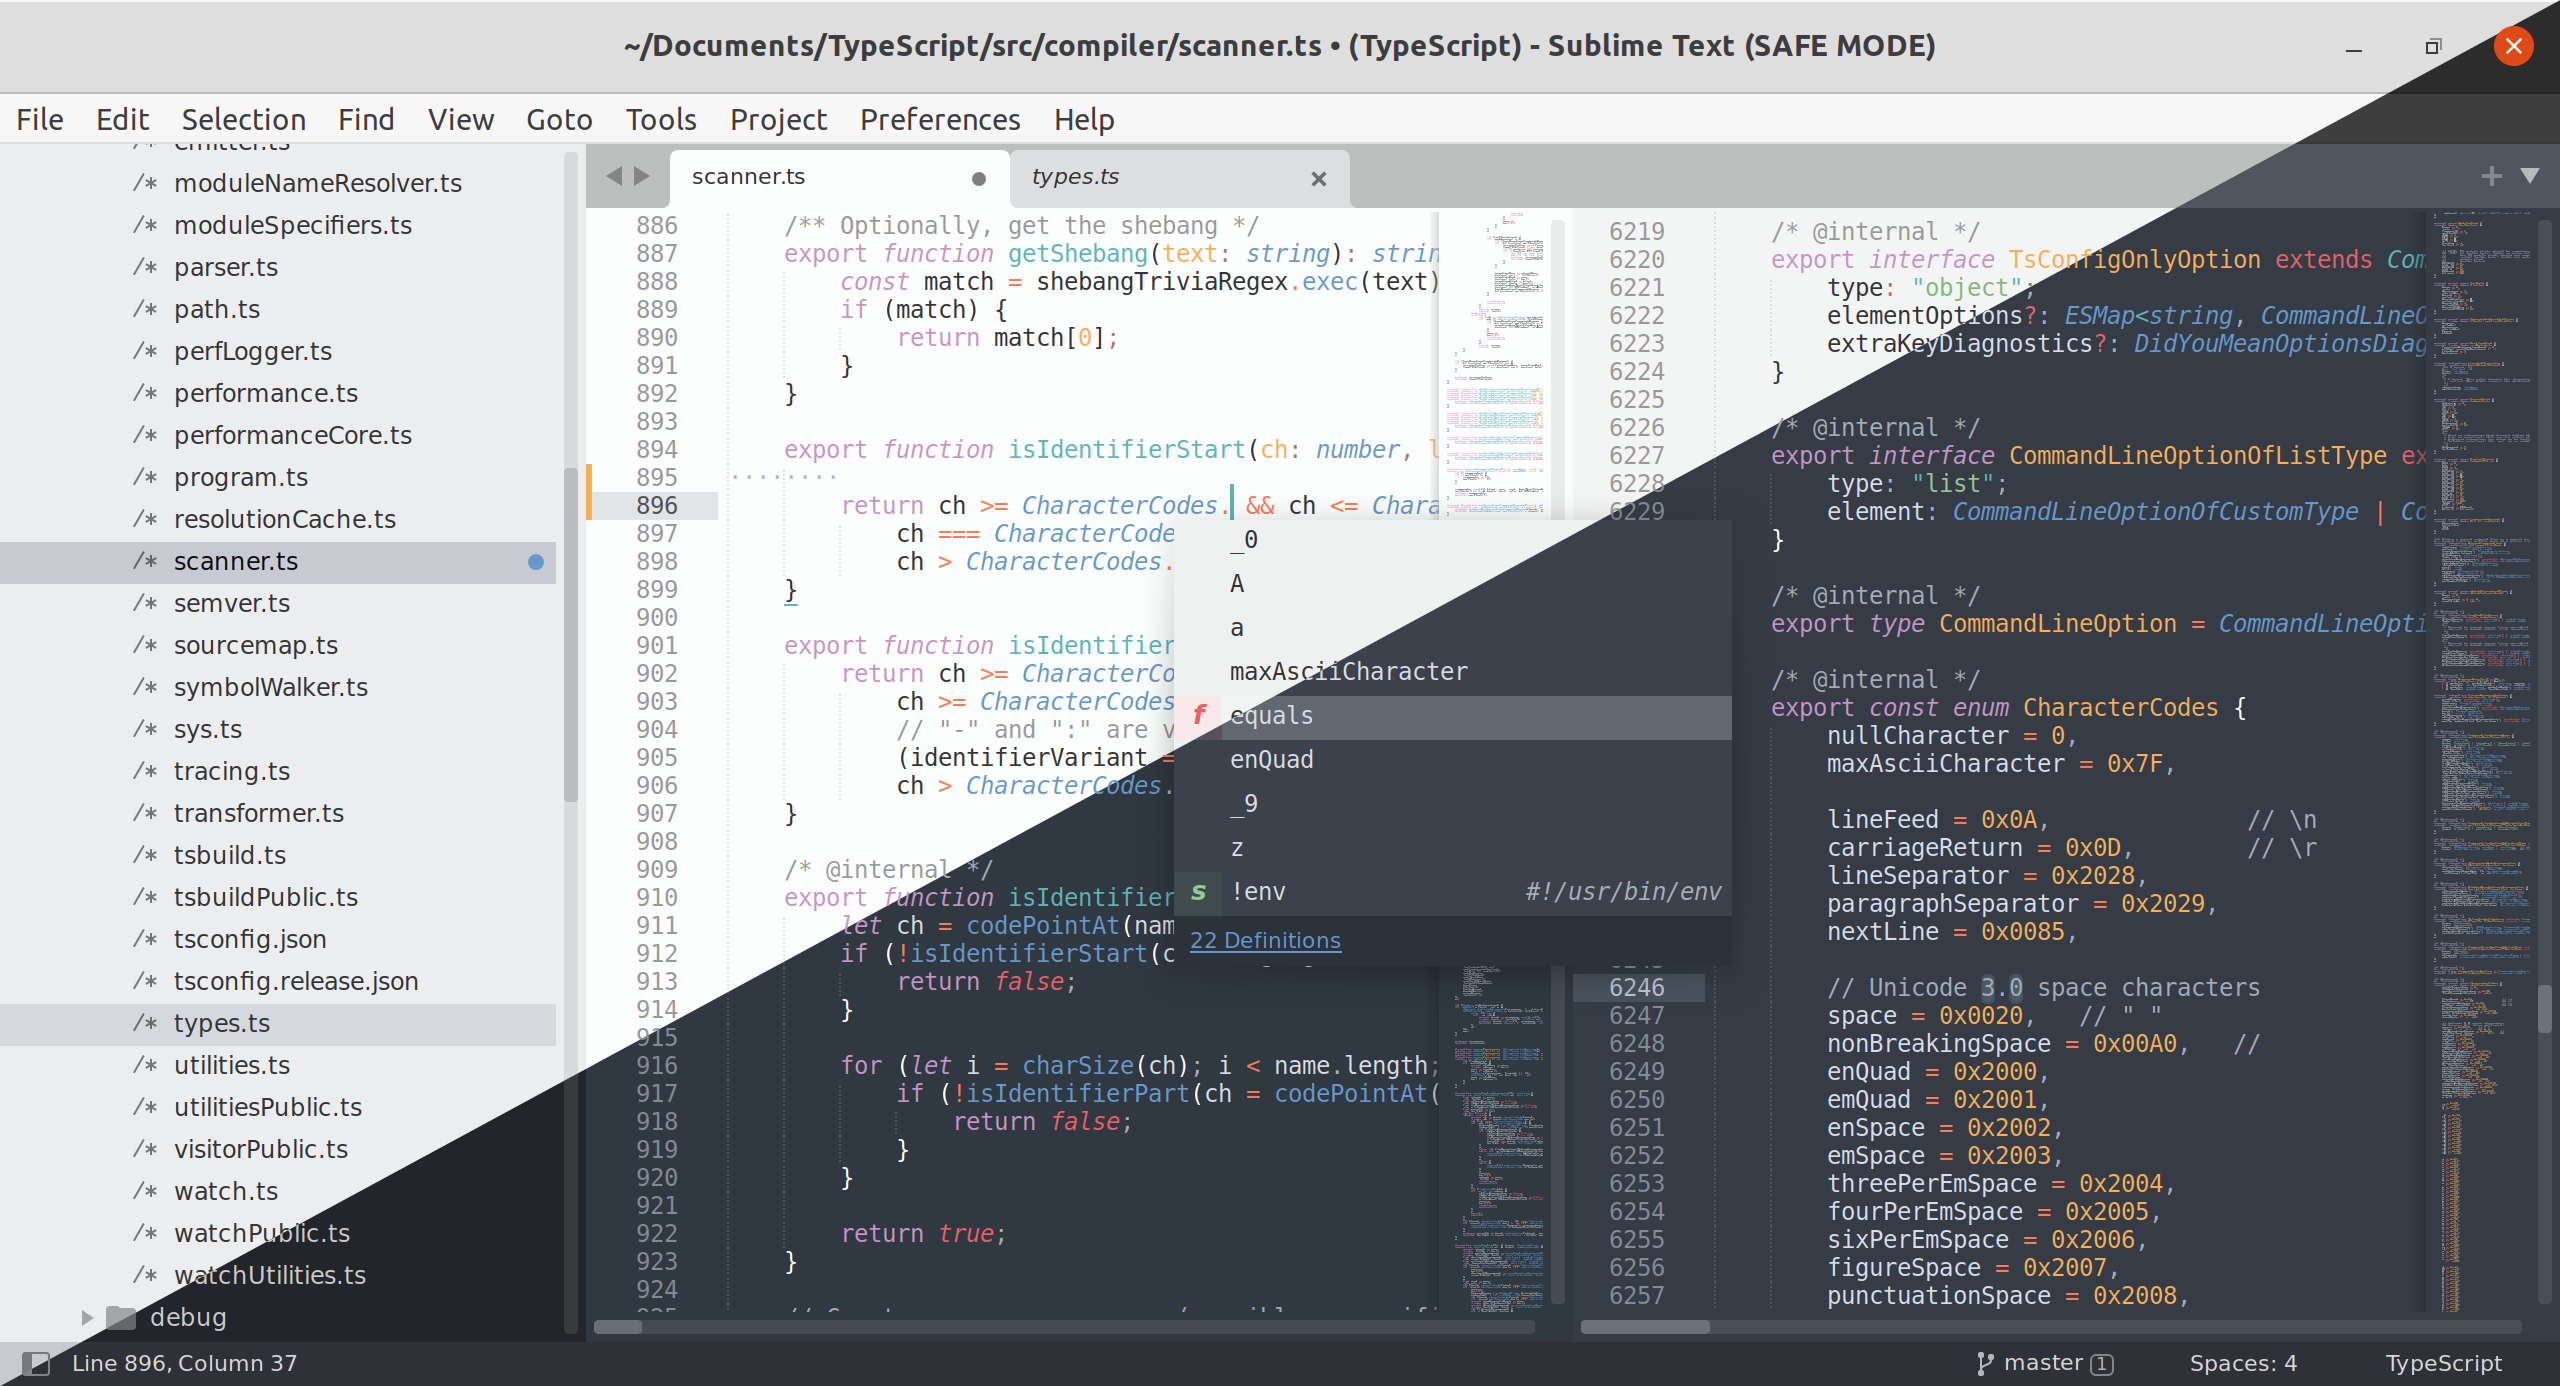Click the close button on types.ts tab
The image size is (2560, 1386).
1323,176
